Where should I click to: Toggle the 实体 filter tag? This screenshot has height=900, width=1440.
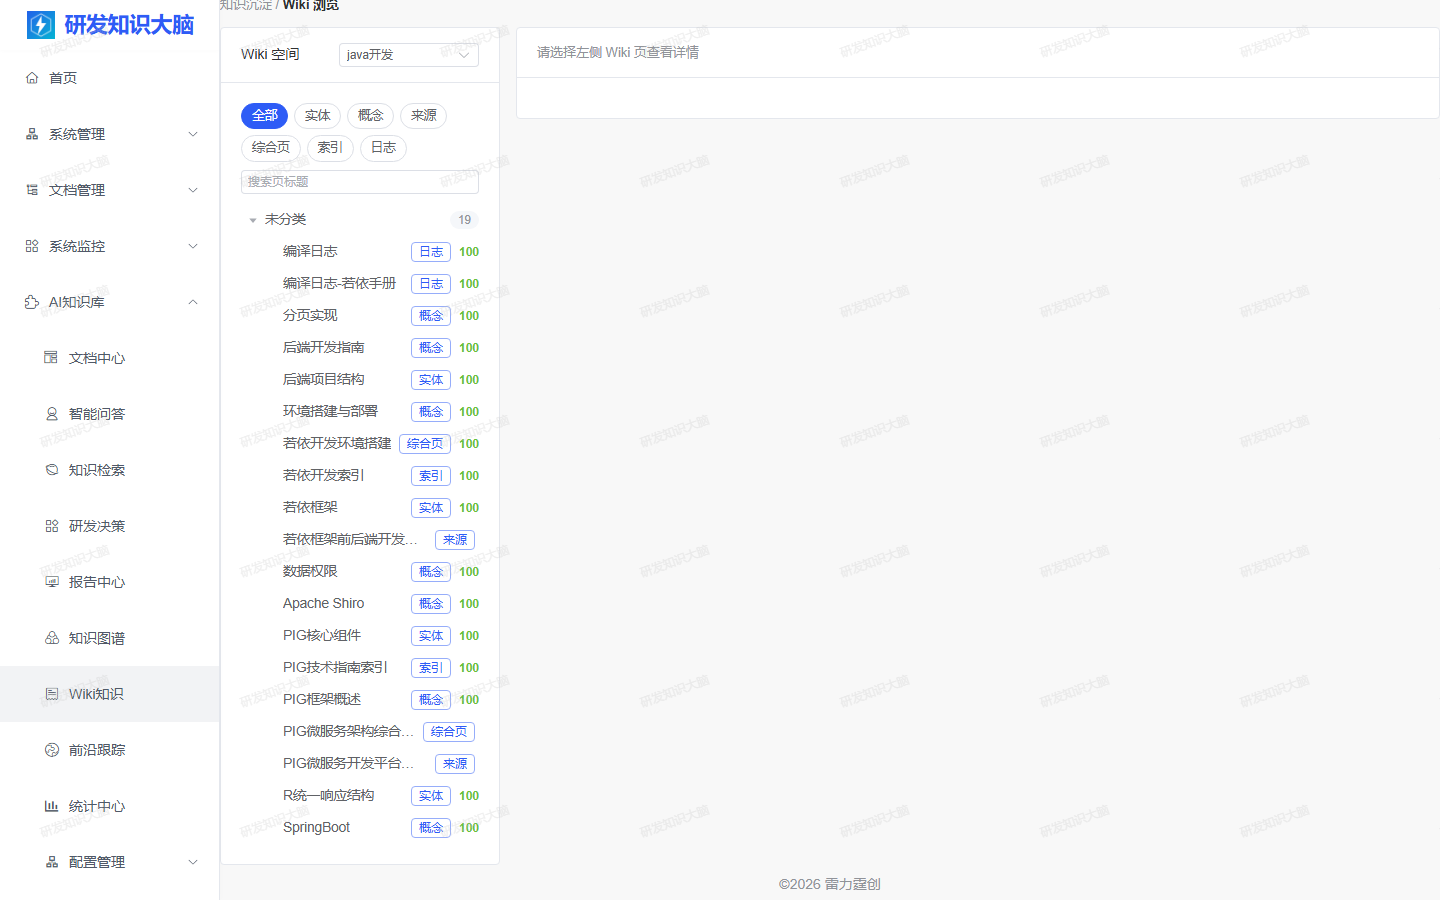click(317, 116)
